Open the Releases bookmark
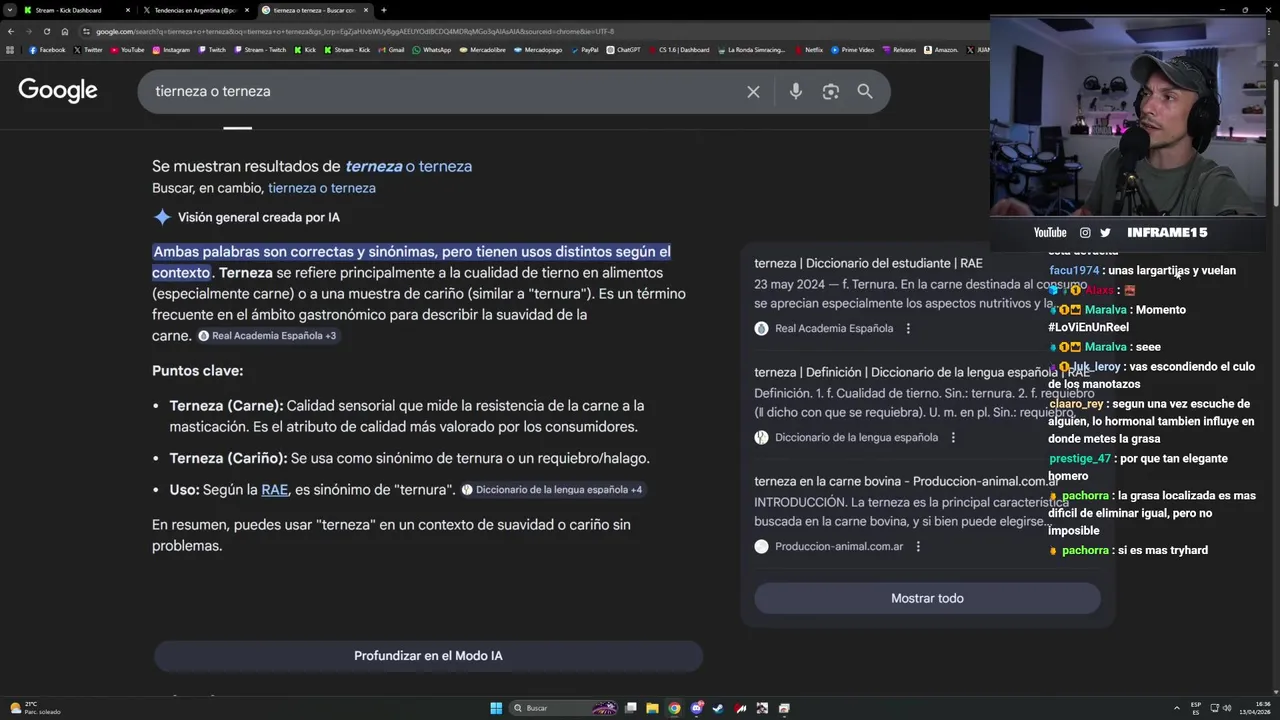Screen dimensions: 1280x720 tap(899, 50)
